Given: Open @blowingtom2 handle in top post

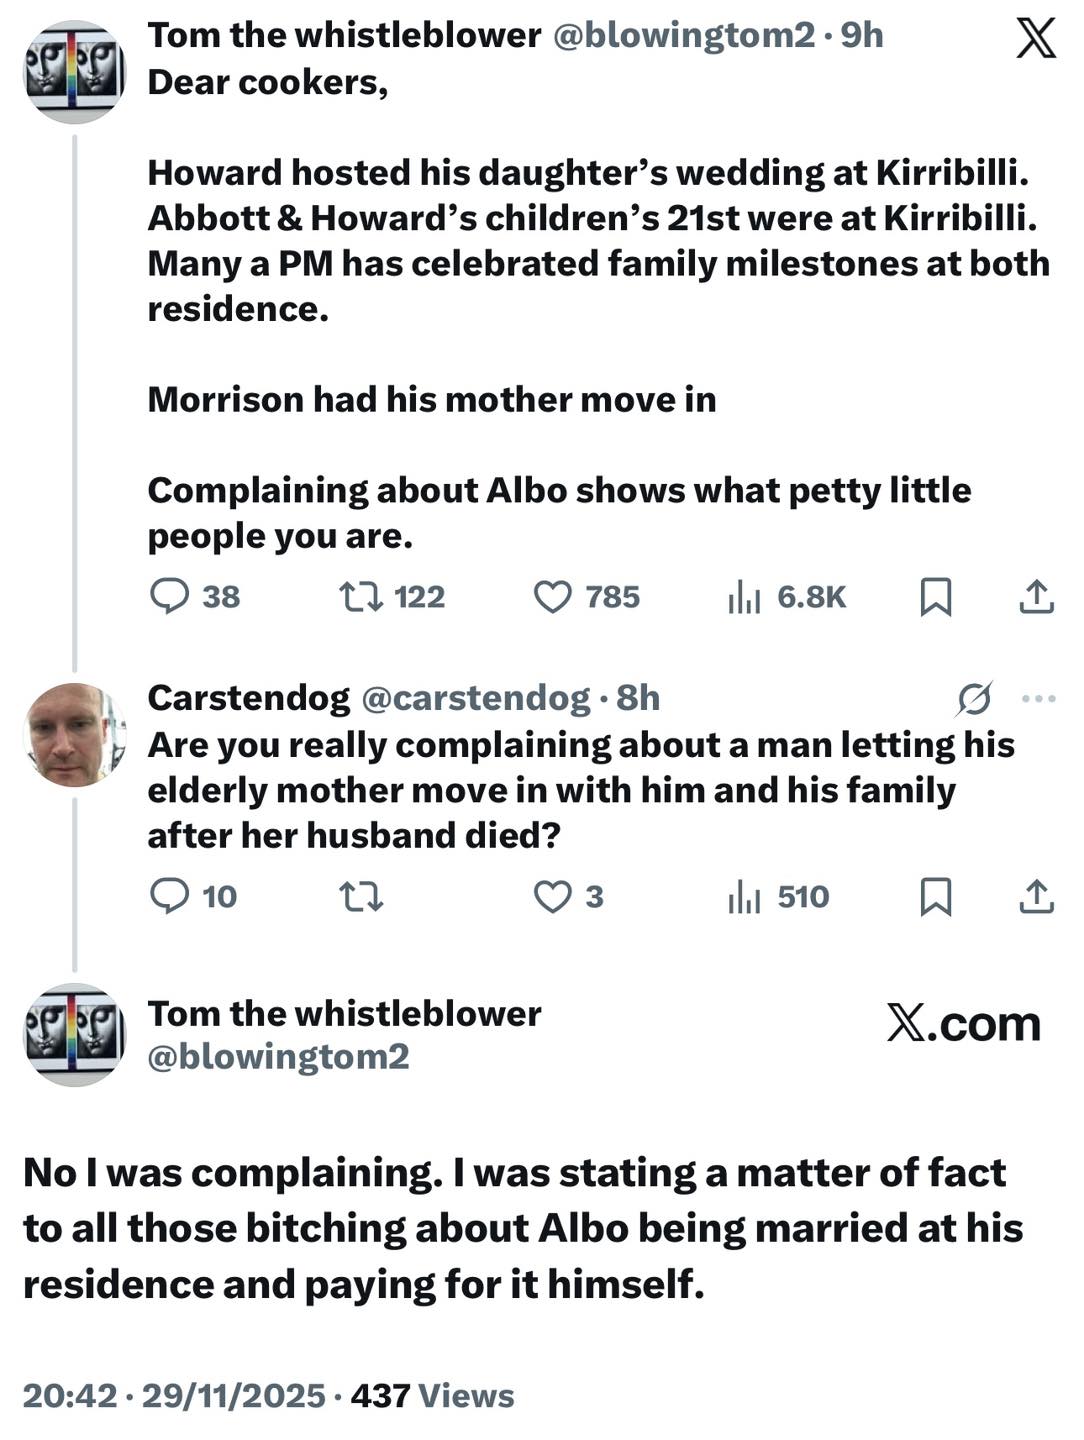Looking at the screenshot, I should click(684, 35).
